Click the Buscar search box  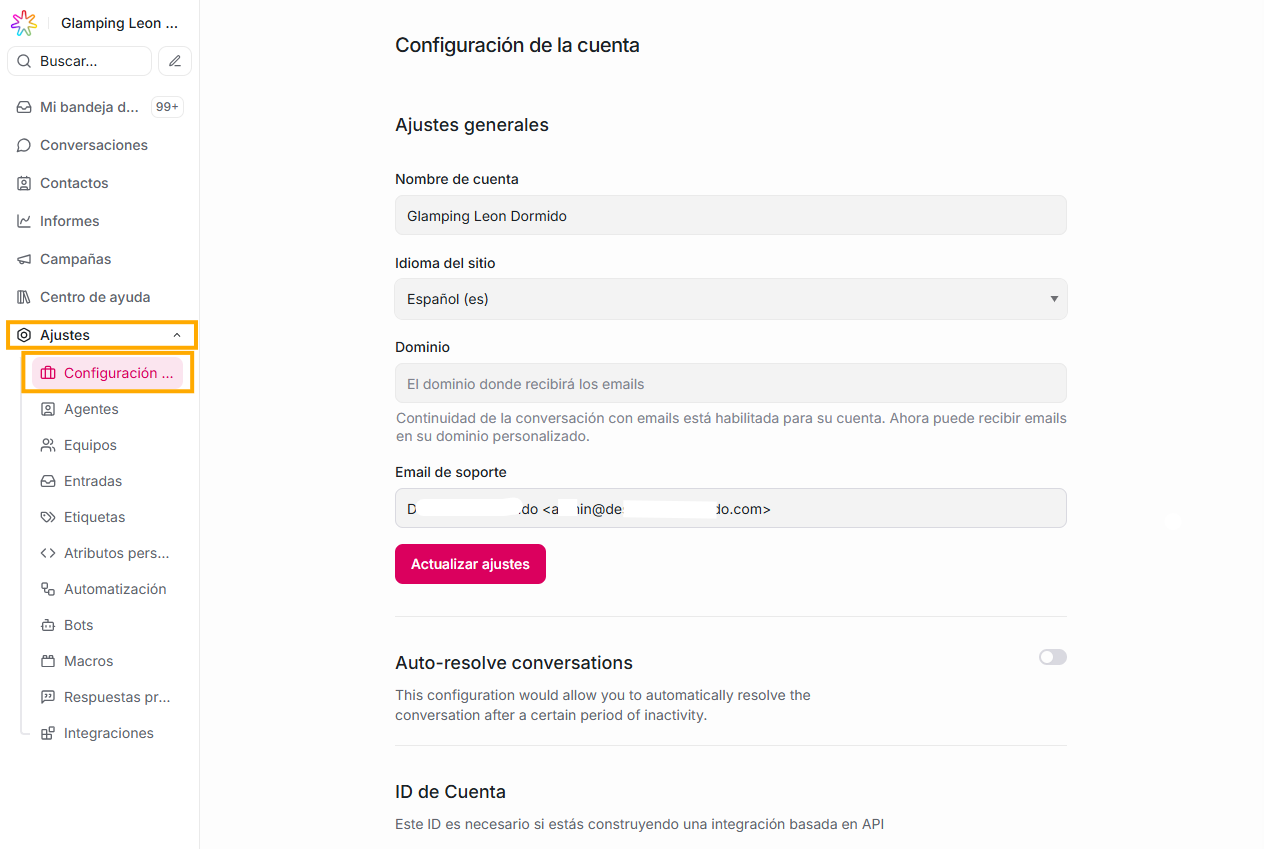[x=80, y=61]
